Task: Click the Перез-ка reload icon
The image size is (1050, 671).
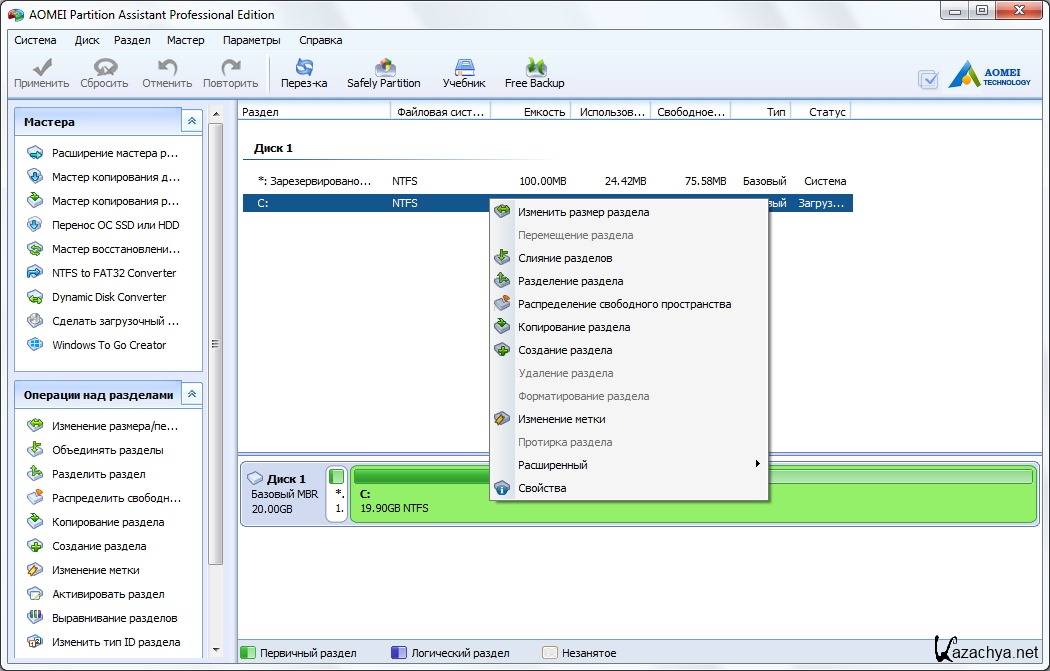Action: (x=304, y=72)
